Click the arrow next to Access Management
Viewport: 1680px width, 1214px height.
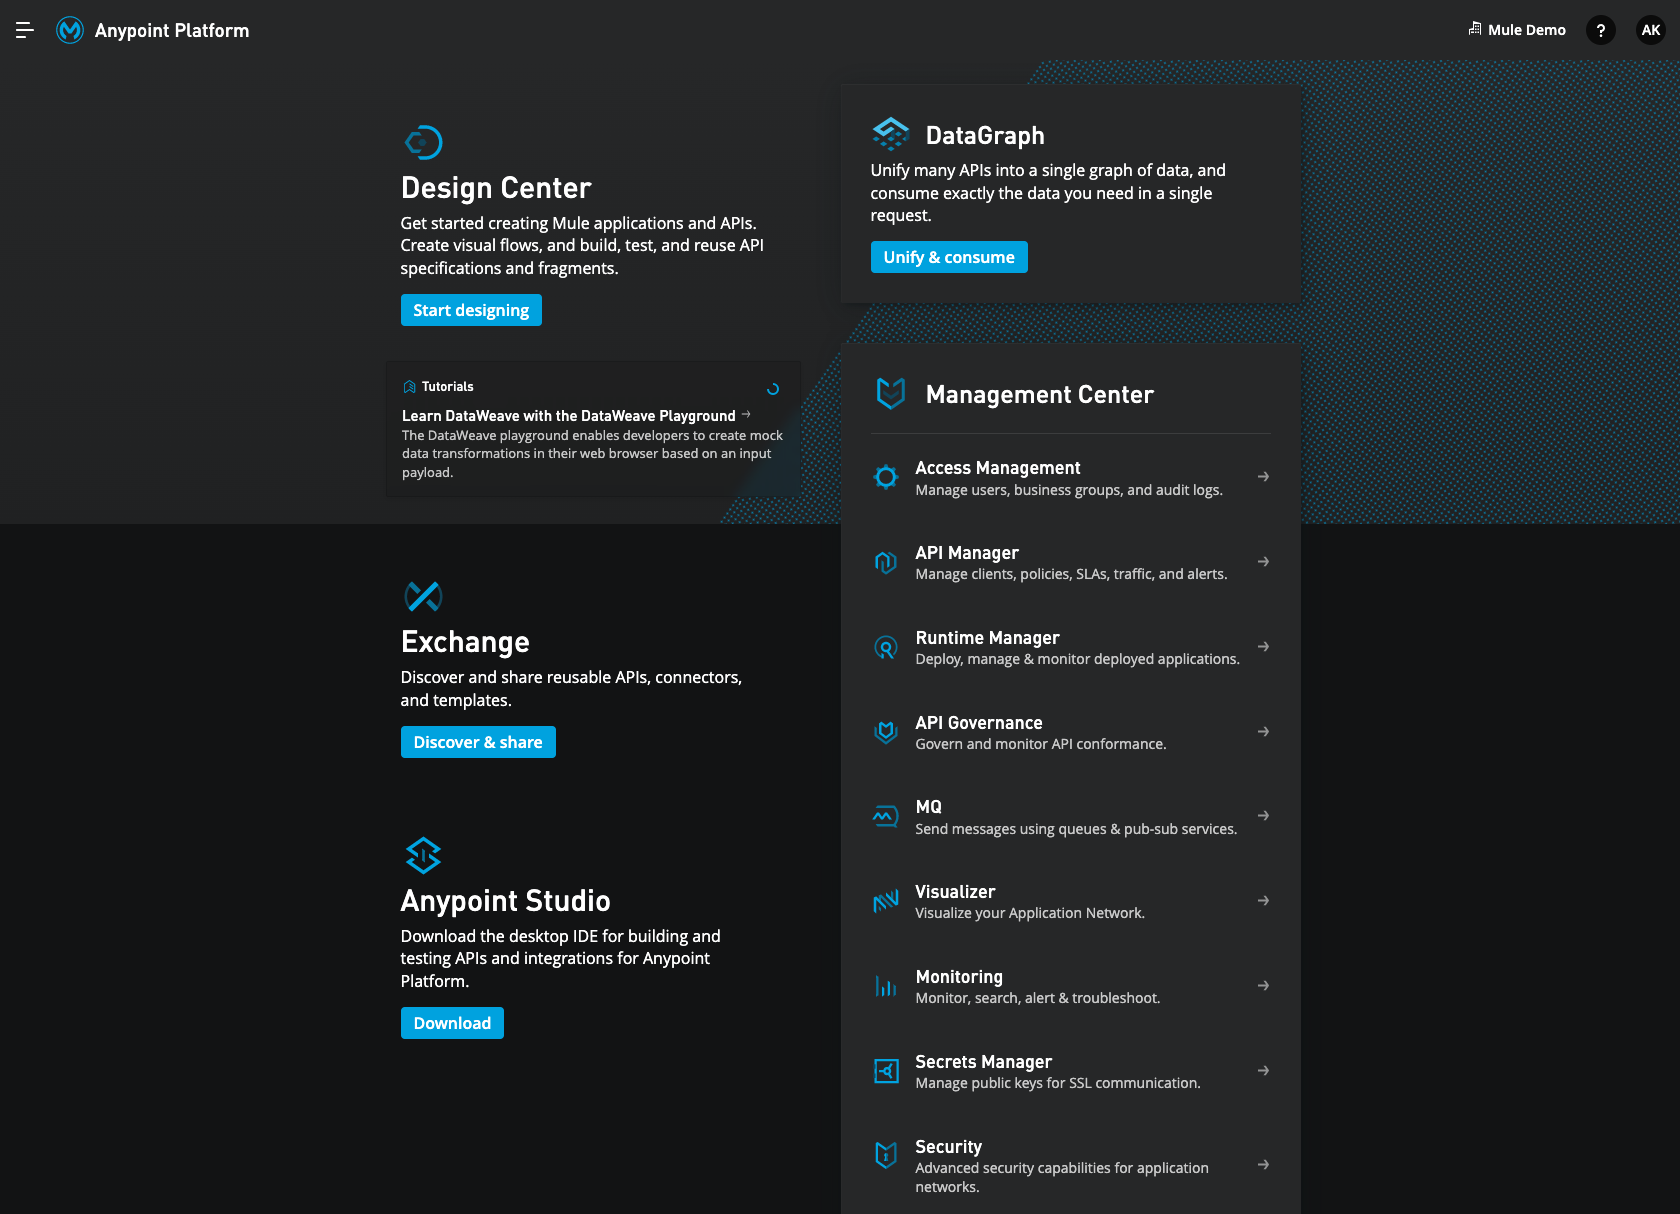click(1263, 477)
